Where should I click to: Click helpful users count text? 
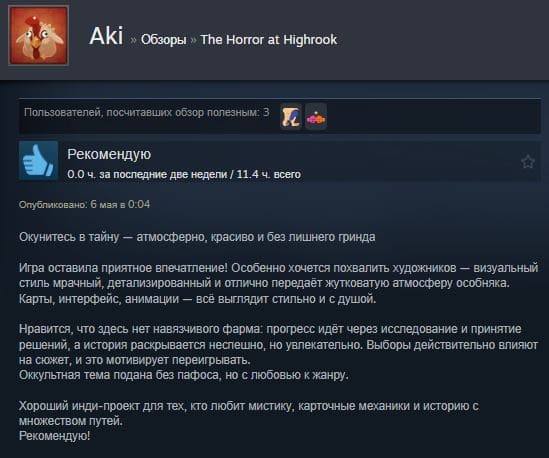pos(147,112)
